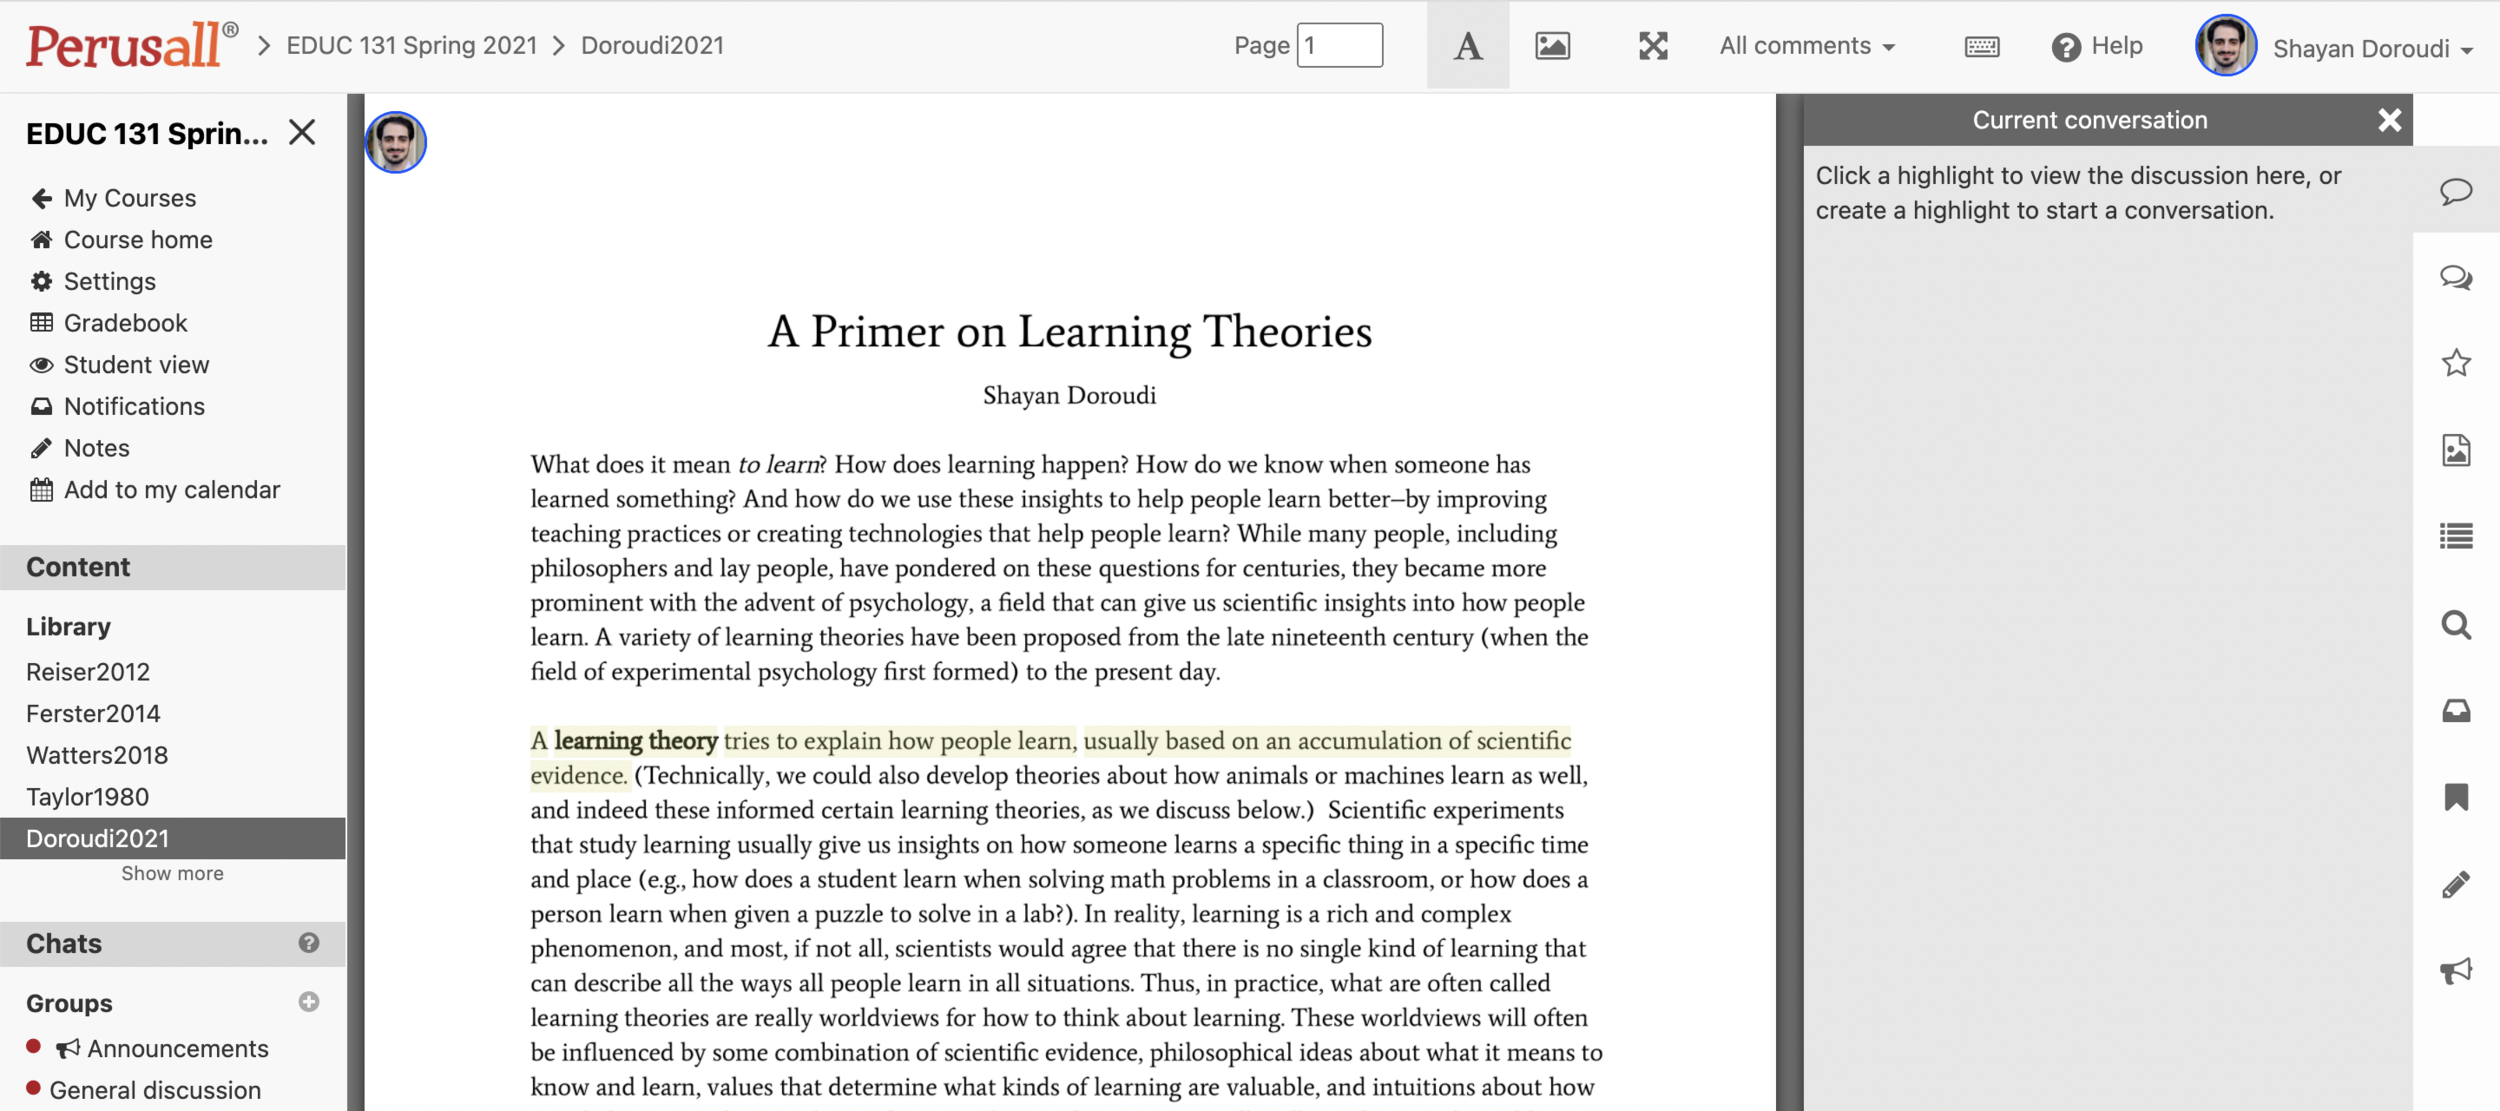Click the text annotation mode A icon

tap(1467, 46)
